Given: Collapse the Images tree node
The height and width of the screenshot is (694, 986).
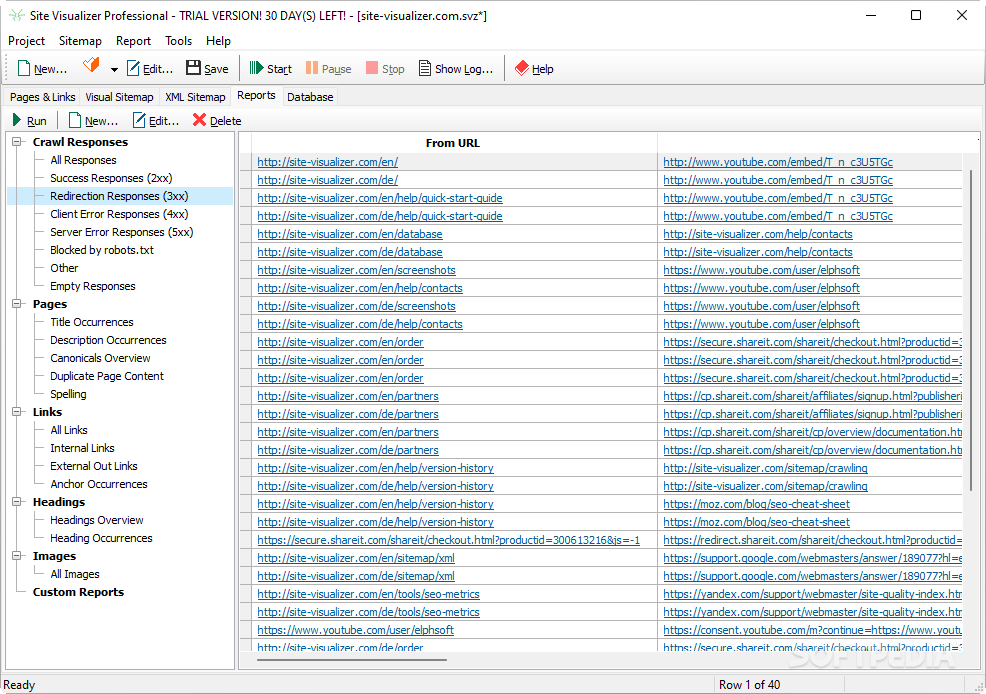Looking at the screenshot, I should pyautogui.click(x=16, y=556).
